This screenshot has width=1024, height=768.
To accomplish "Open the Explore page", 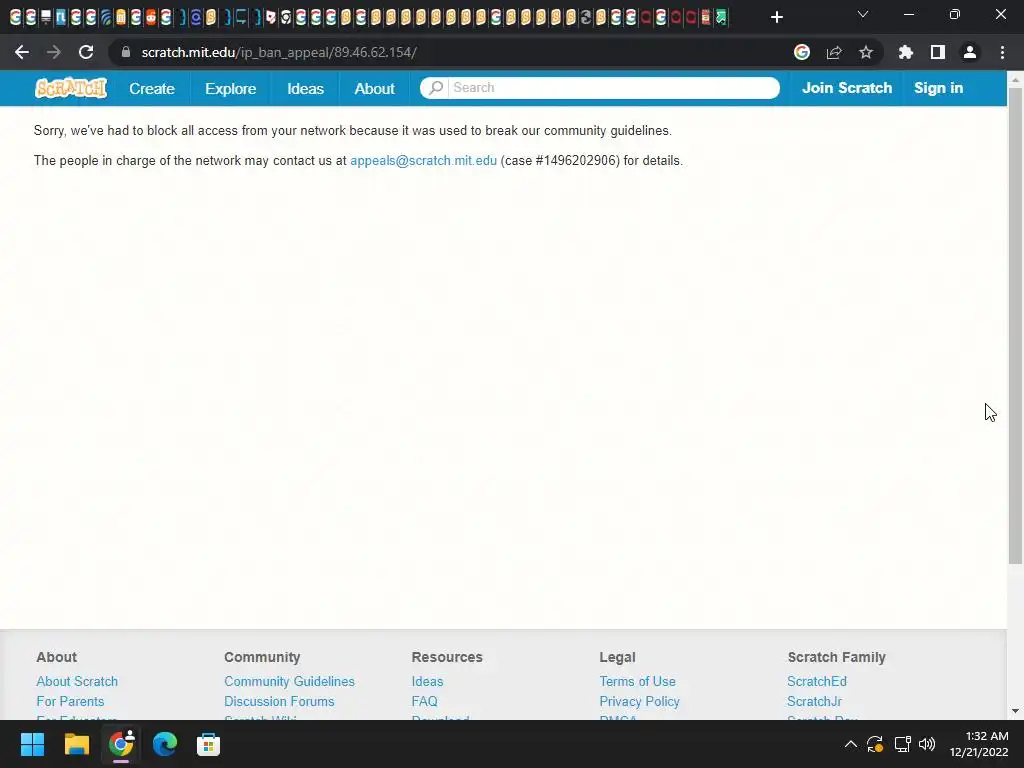I will tap(231, 88).
